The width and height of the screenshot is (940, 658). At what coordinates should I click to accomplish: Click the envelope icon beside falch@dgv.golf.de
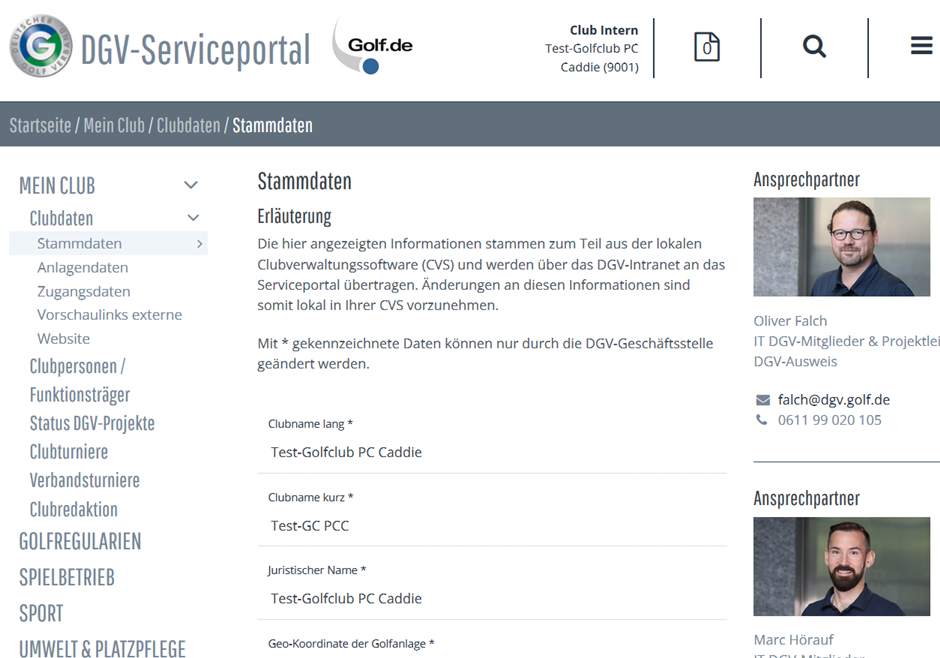[763, 400]
